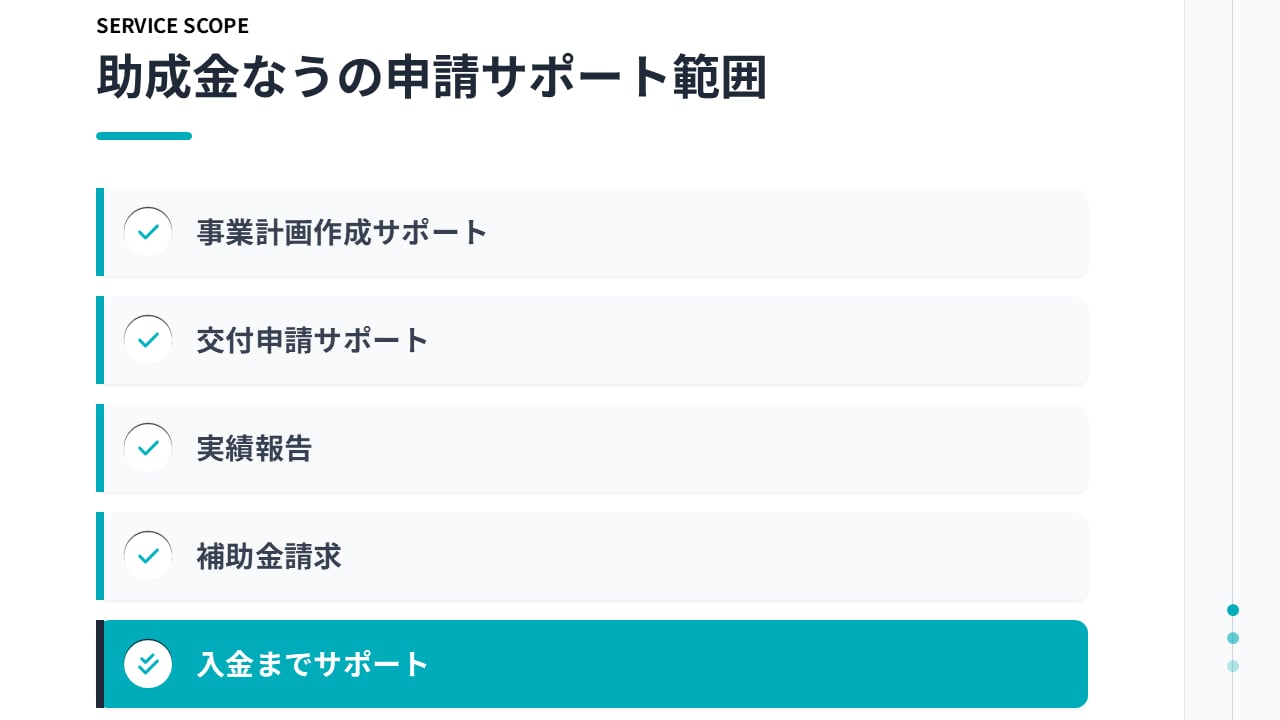Click the checkmark icon beside 補助金請求

click(x=148, y=556)
